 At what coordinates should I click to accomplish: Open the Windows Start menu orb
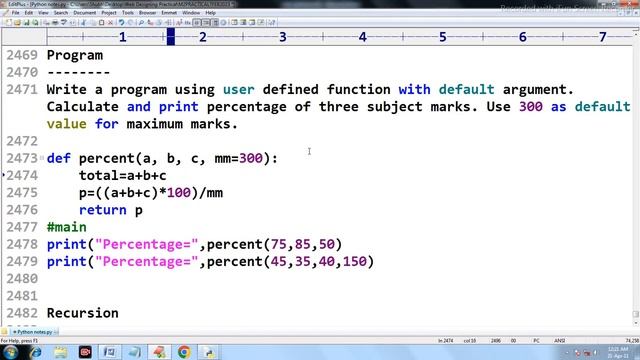point(10,352)
